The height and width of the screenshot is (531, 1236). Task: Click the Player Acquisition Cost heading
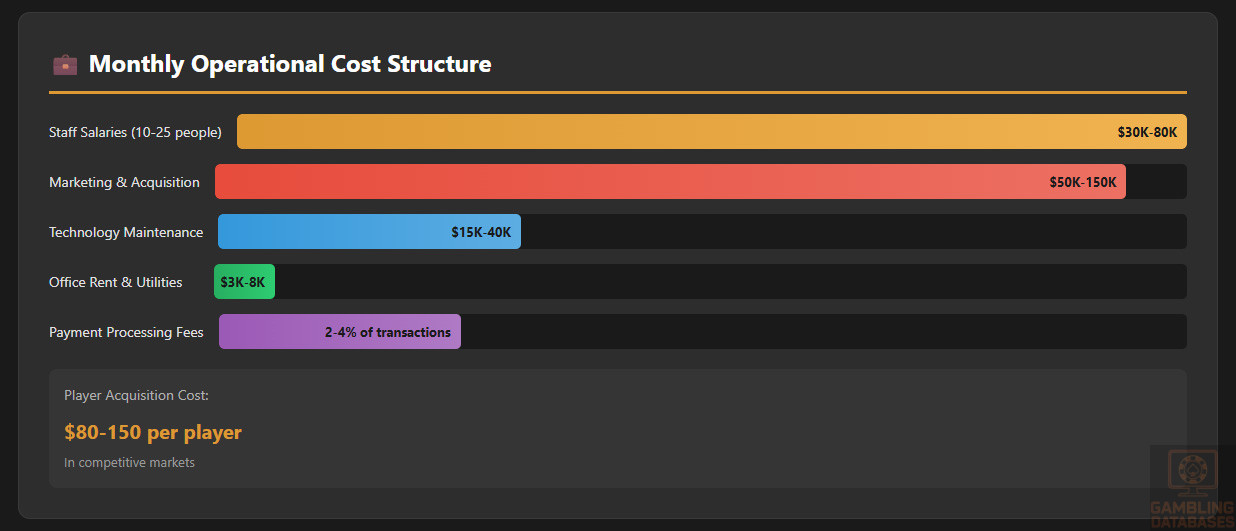pos(136,395)
